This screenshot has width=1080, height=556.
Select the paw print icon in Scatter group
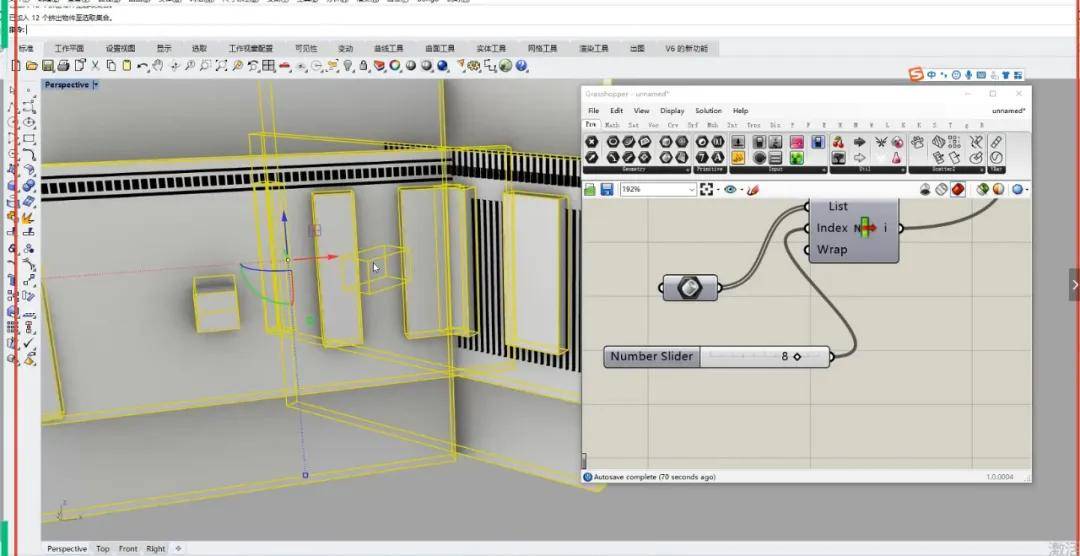pyautogui.click(x=917, y=142)
